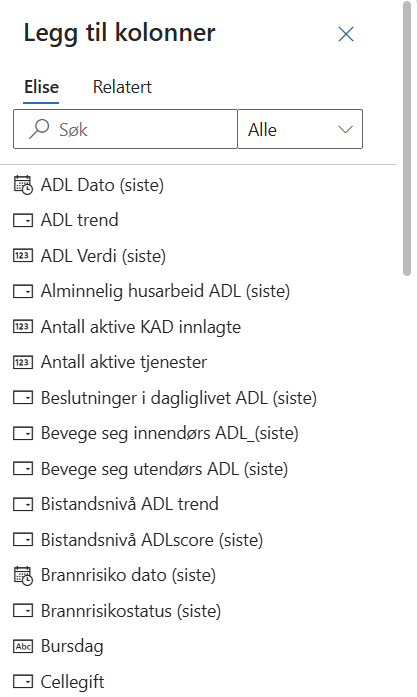Viewport: 417px width, 697px height.
Task: Open the Alle filter dropdown
Action: [300, 129]
